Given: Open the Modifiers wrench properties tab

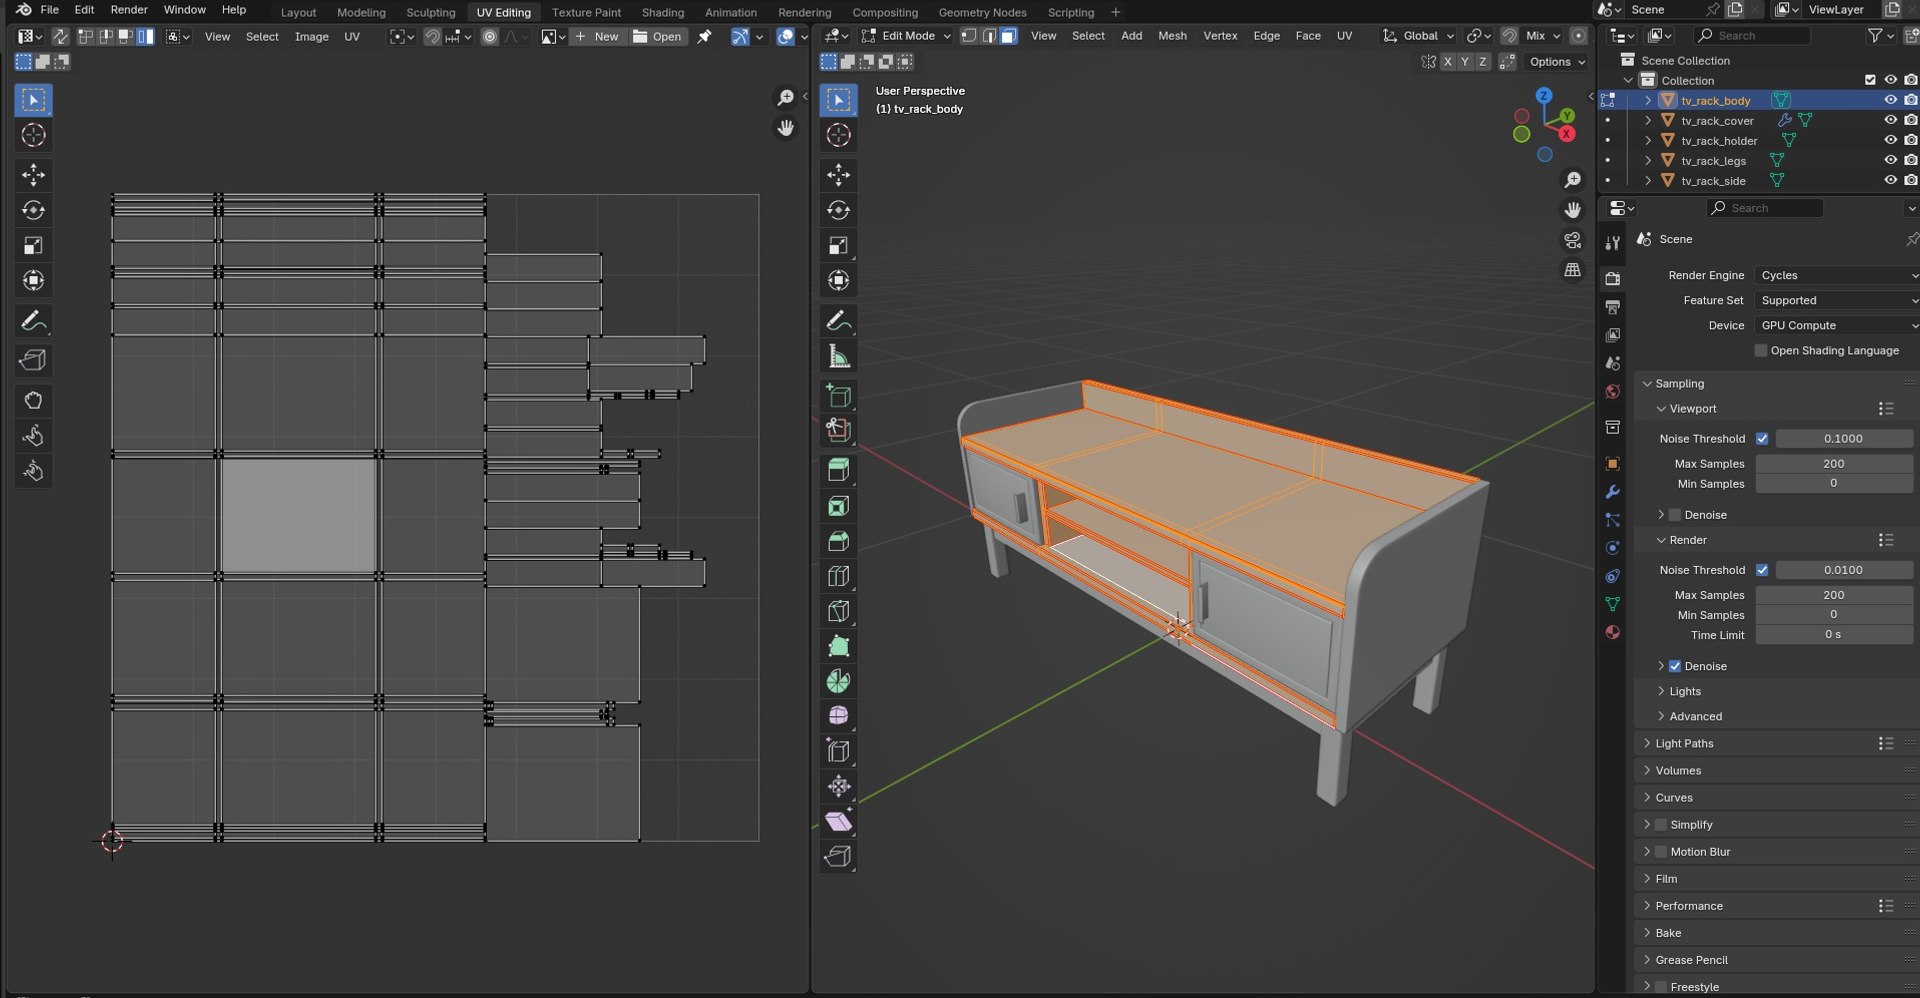Looking at the screenshot, I should pyautogui.click(x=1612, y=492).
